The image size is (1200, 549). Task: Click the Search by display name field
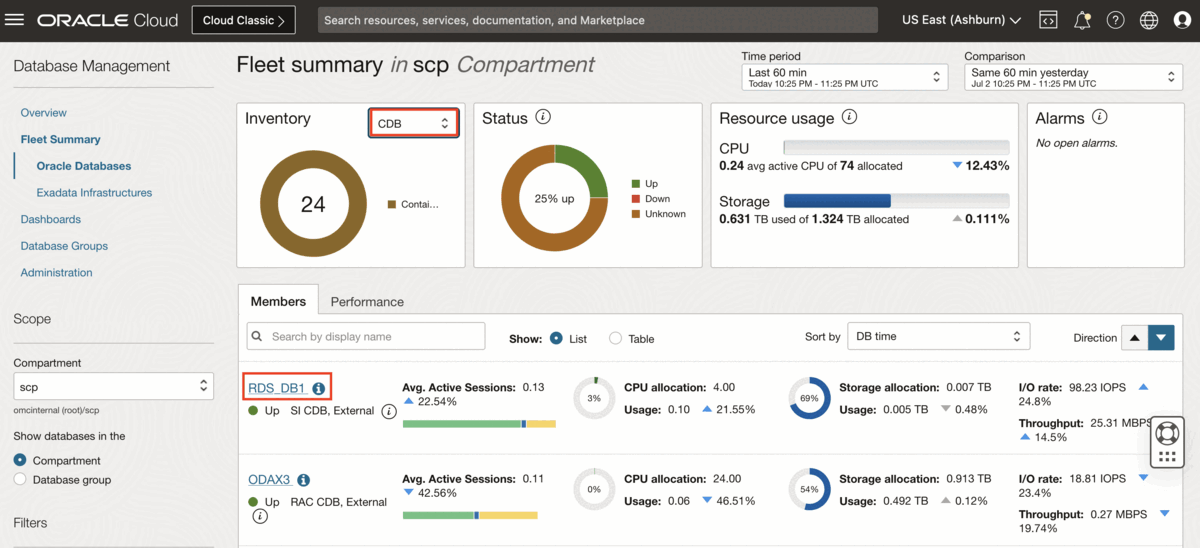tap(366, 337)
